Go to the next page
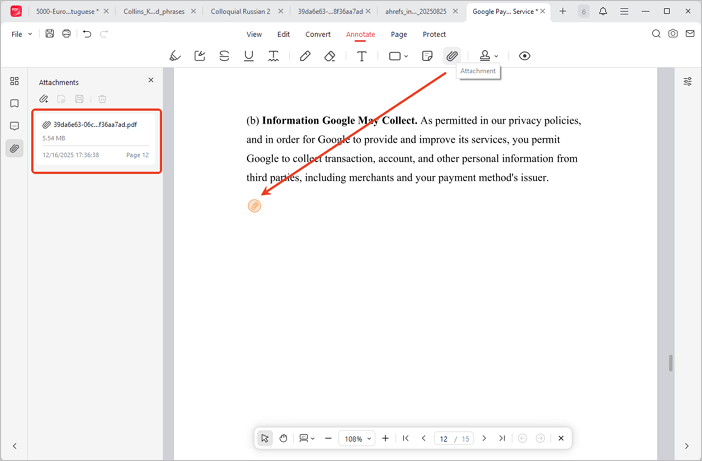Viewport: 702px width, 461px height. (x=484, y=438)
